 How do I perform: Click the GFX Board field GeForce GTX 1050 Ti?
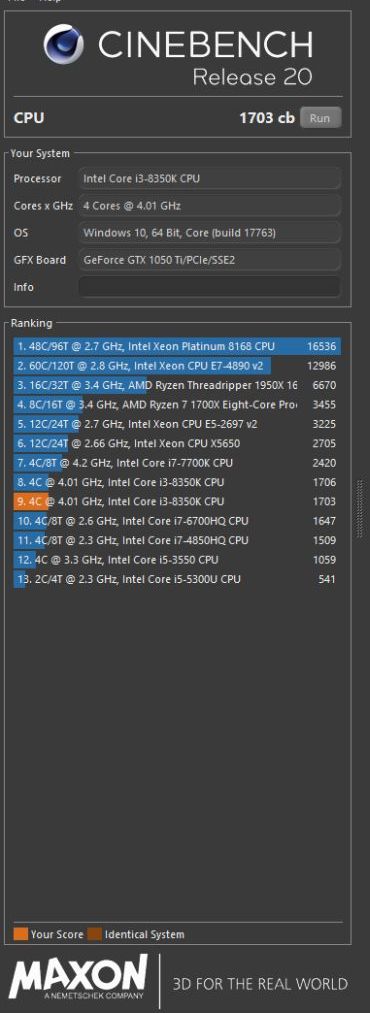click(x=209, y=260)
